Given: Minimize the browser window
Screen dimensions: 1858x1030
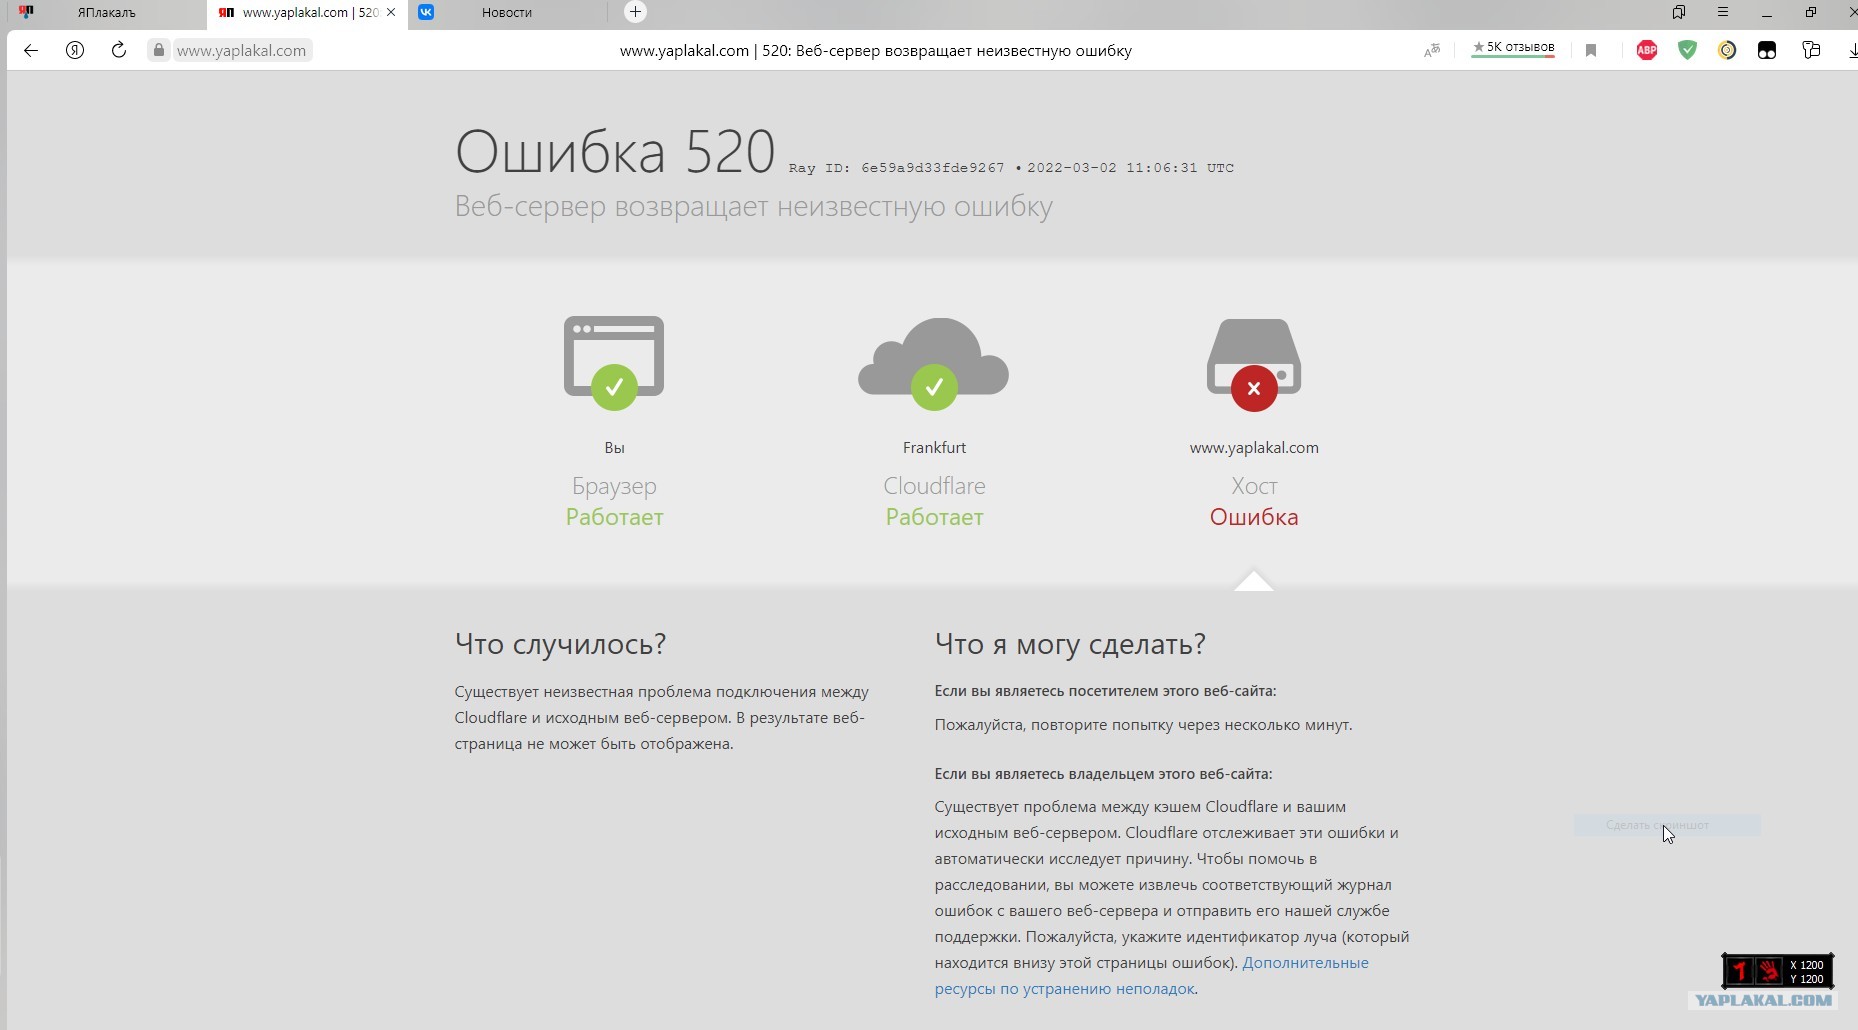Looking at the screenshot, I should [x=1767, y=13].
